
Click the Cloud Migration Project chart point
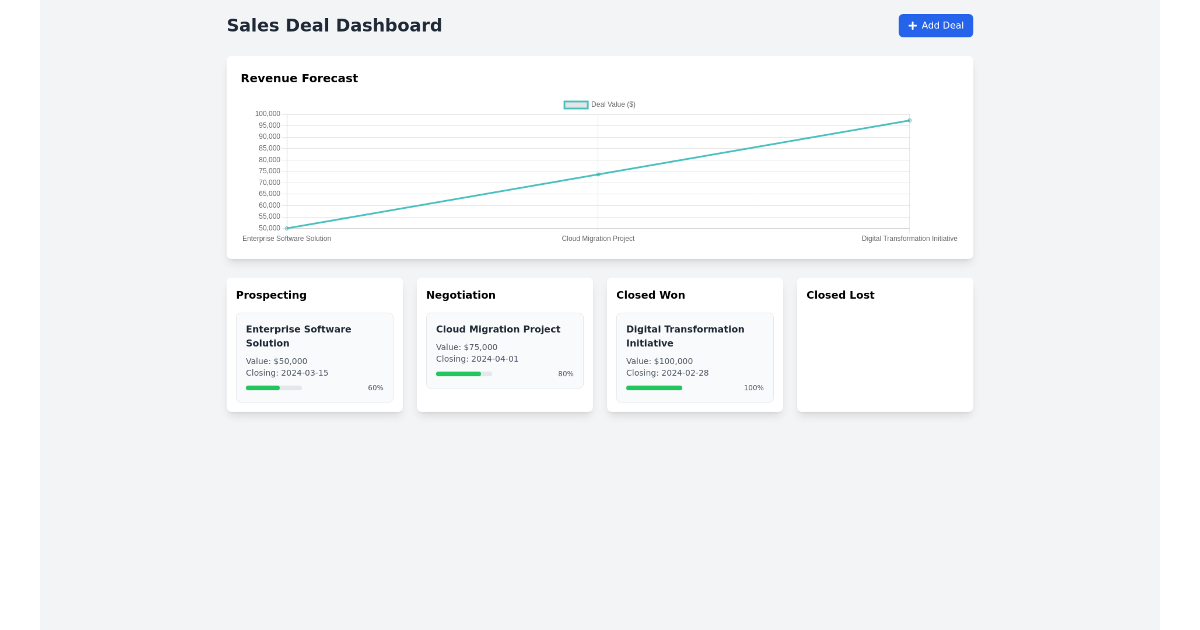click(598, 174)
